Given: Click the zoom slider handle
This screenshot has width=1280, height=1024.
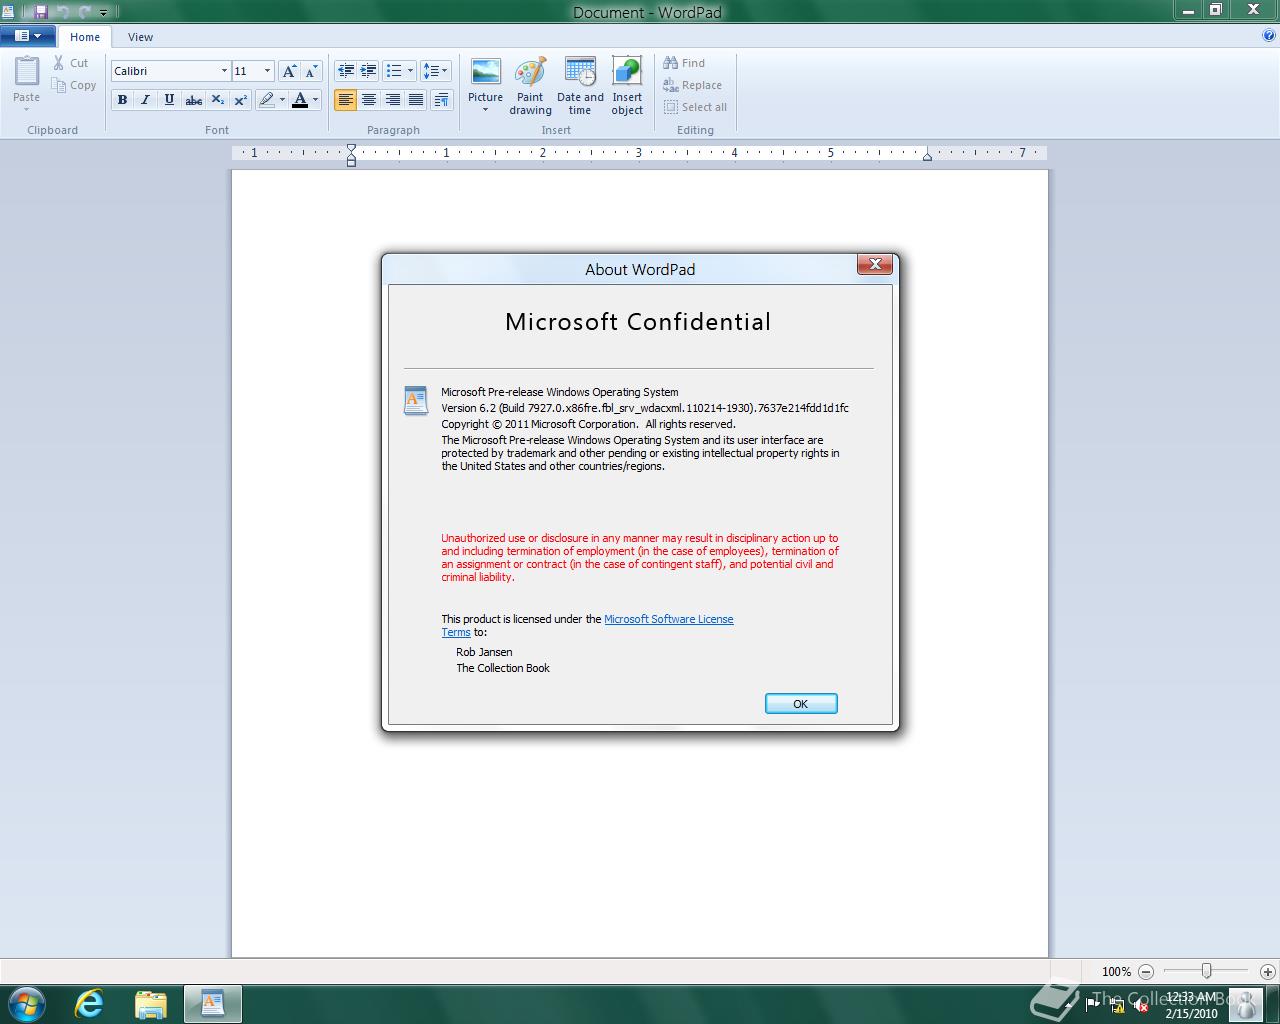Looking at the screenshot, I should click(1207, 971).
